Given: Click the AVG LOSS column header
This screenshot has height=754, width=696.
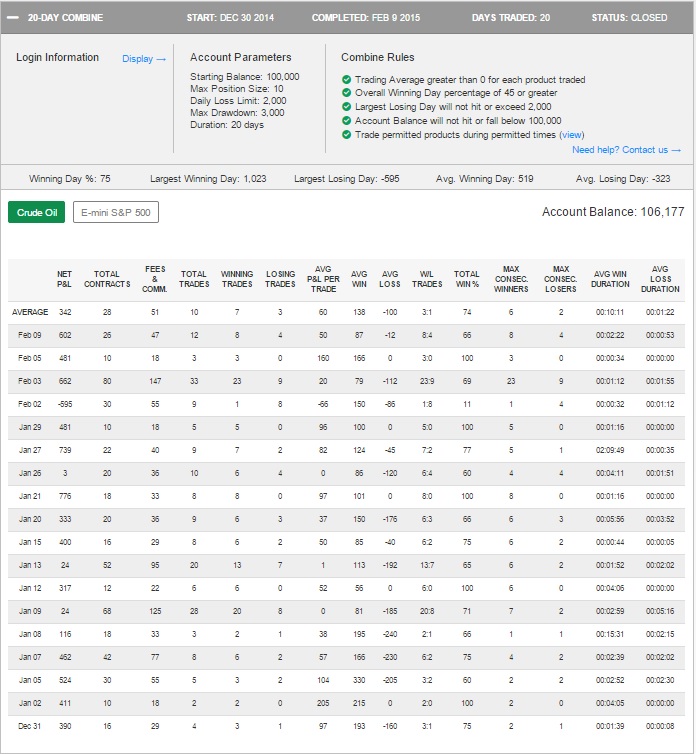Looking at the screenshot, I should point(390,279).
